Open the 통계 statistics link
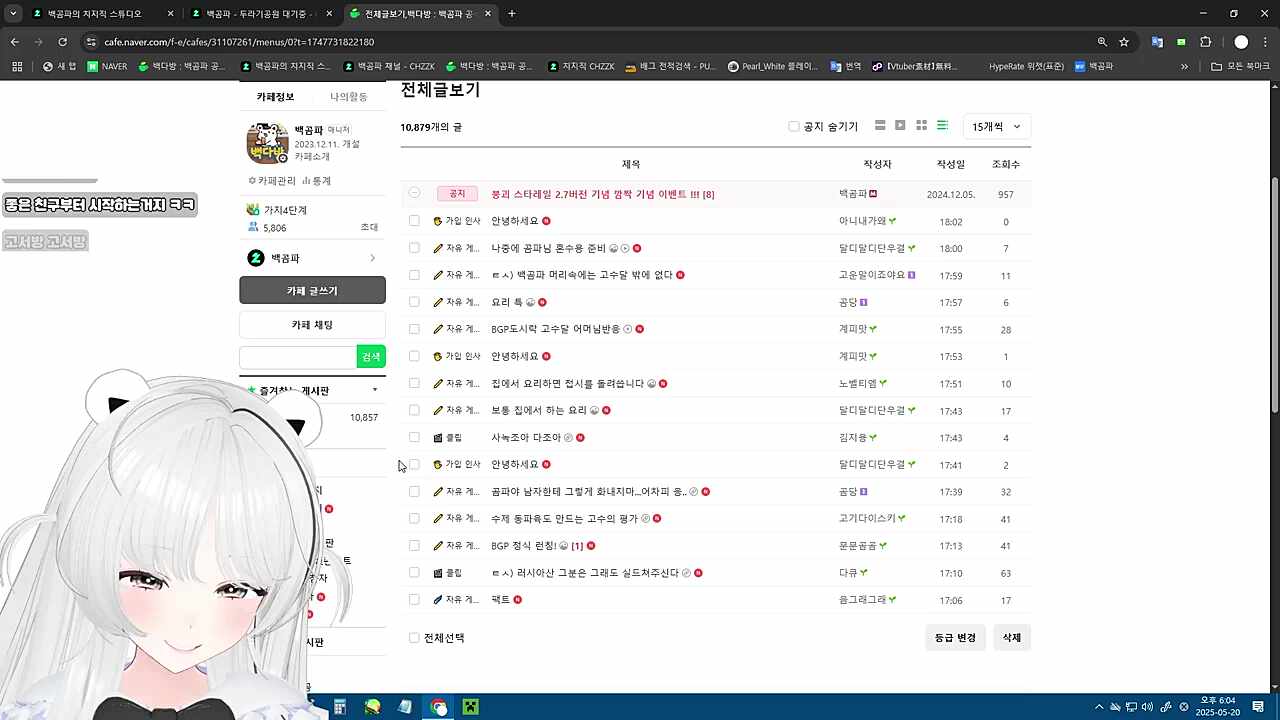Viewport: 1280px width, 720px height. [316, 181]
